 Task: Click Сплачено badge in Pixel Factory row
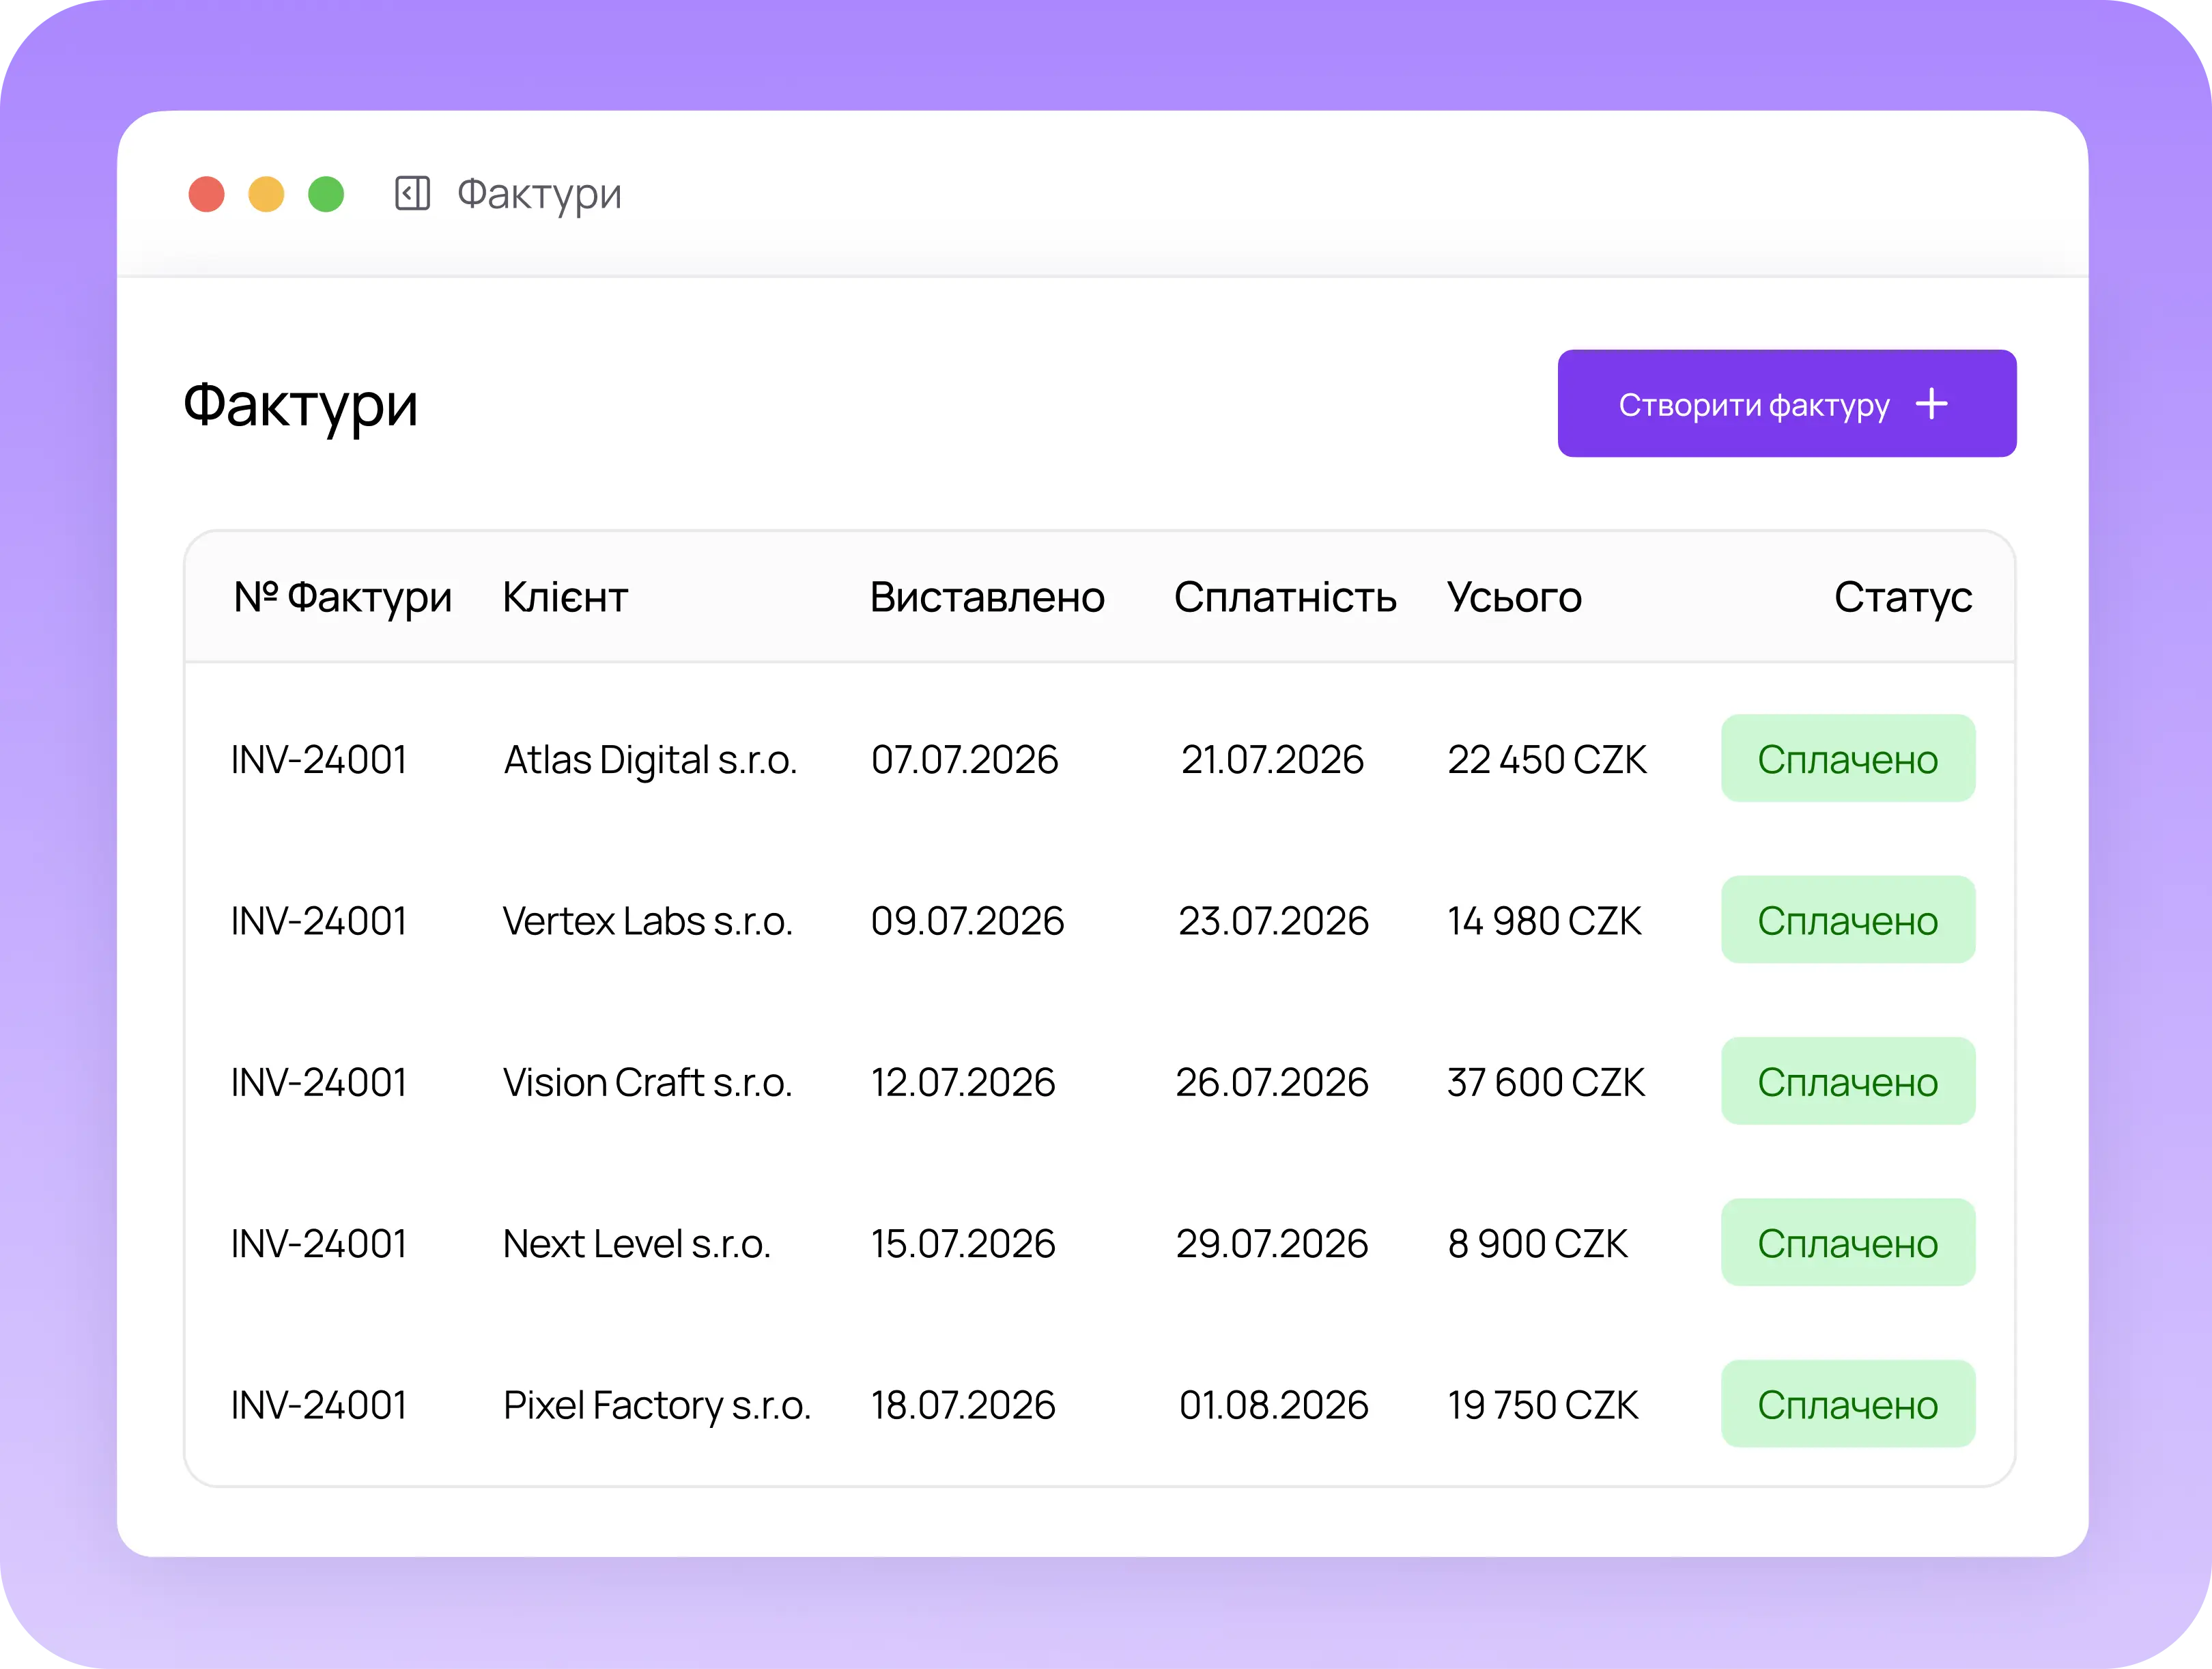tap(1848, 1404)
